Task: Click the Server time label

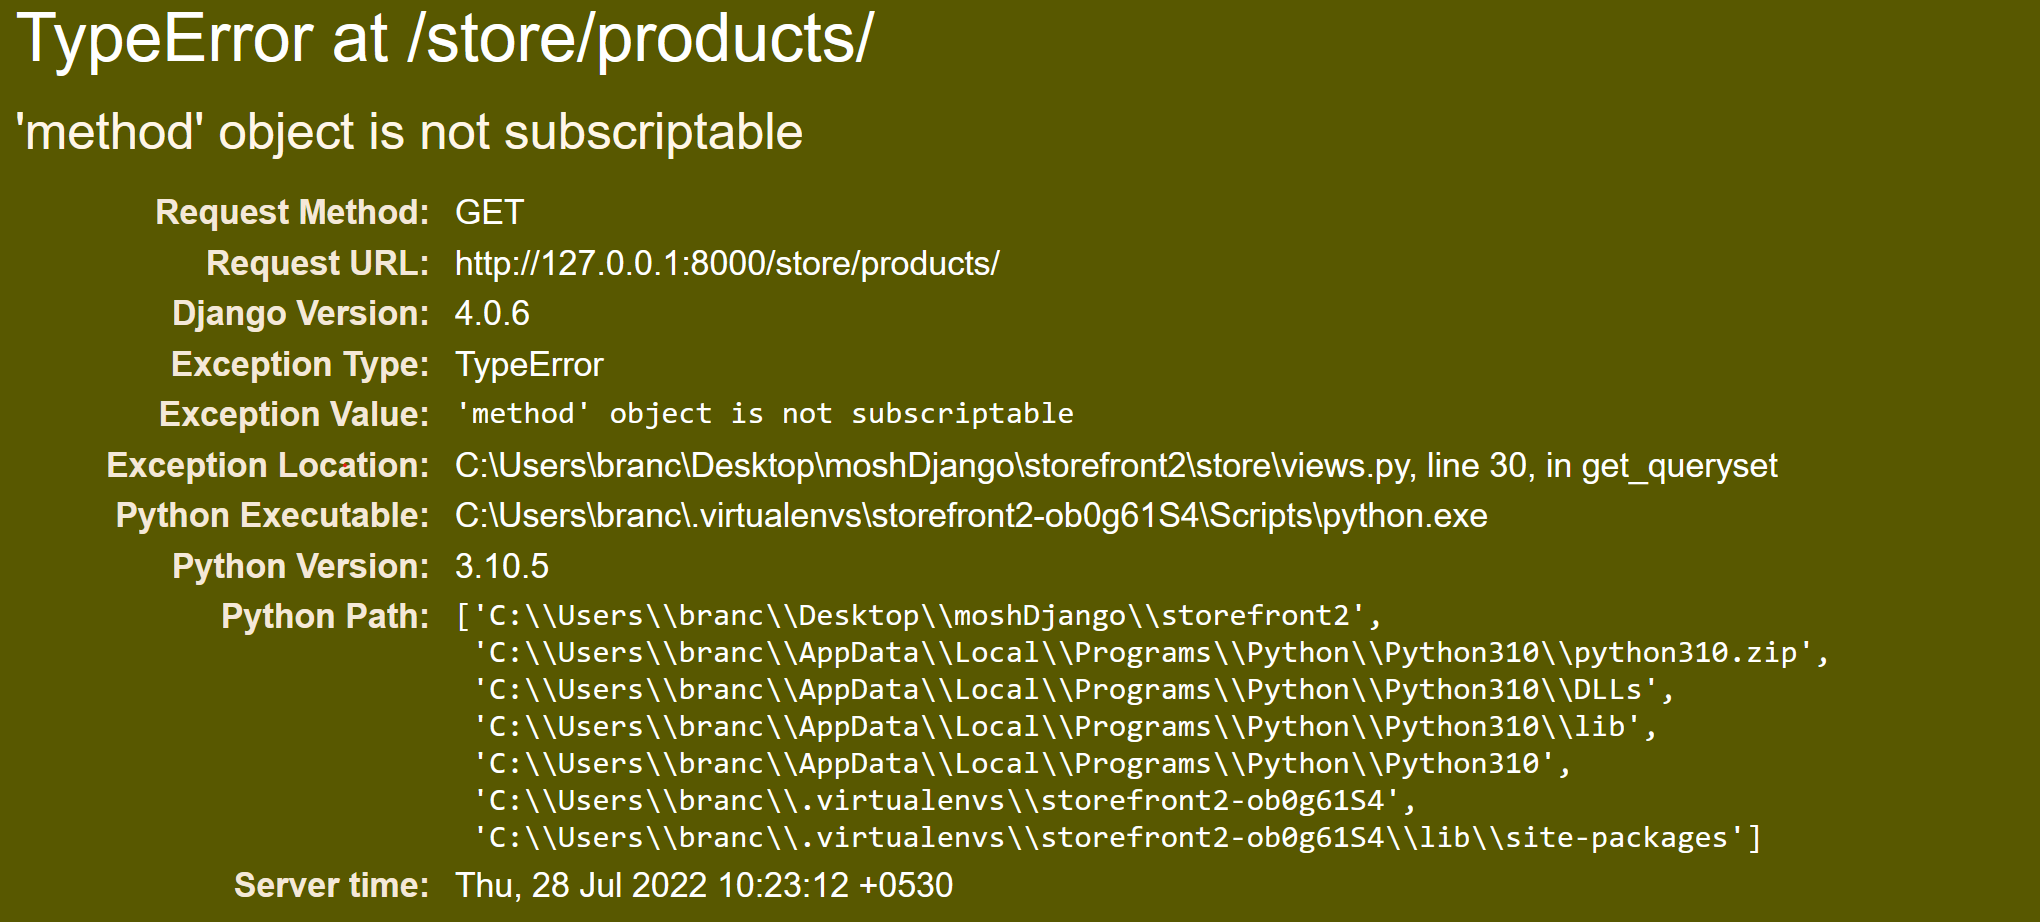Action: pyautogui.click(x=331, y=886)
